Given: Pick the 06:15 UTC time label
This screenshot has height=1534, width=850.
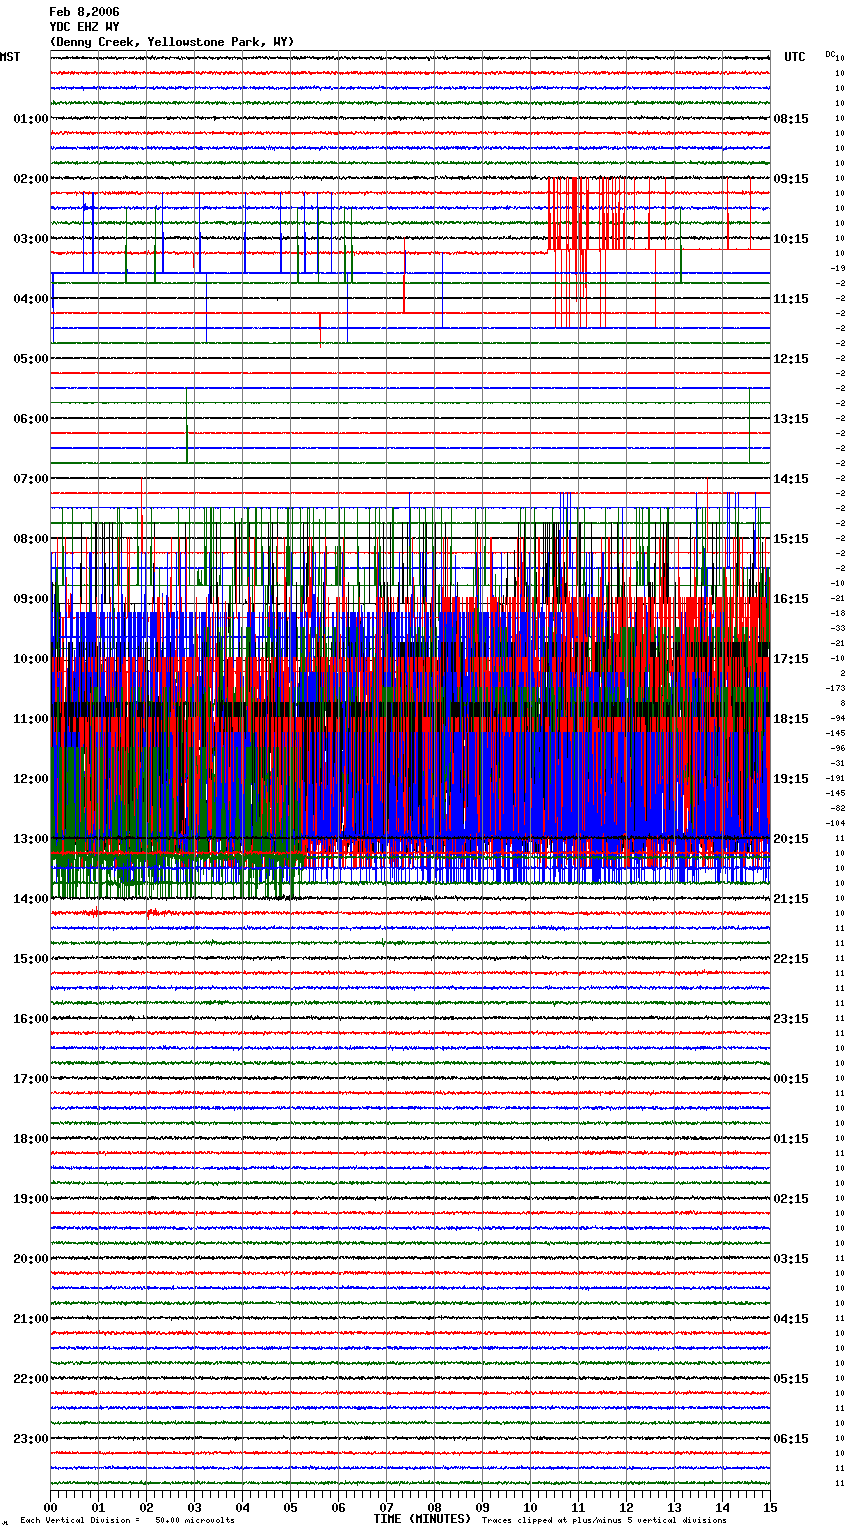Looking at the screenshot, I should pyautogui.click(x=791, y=1439).
